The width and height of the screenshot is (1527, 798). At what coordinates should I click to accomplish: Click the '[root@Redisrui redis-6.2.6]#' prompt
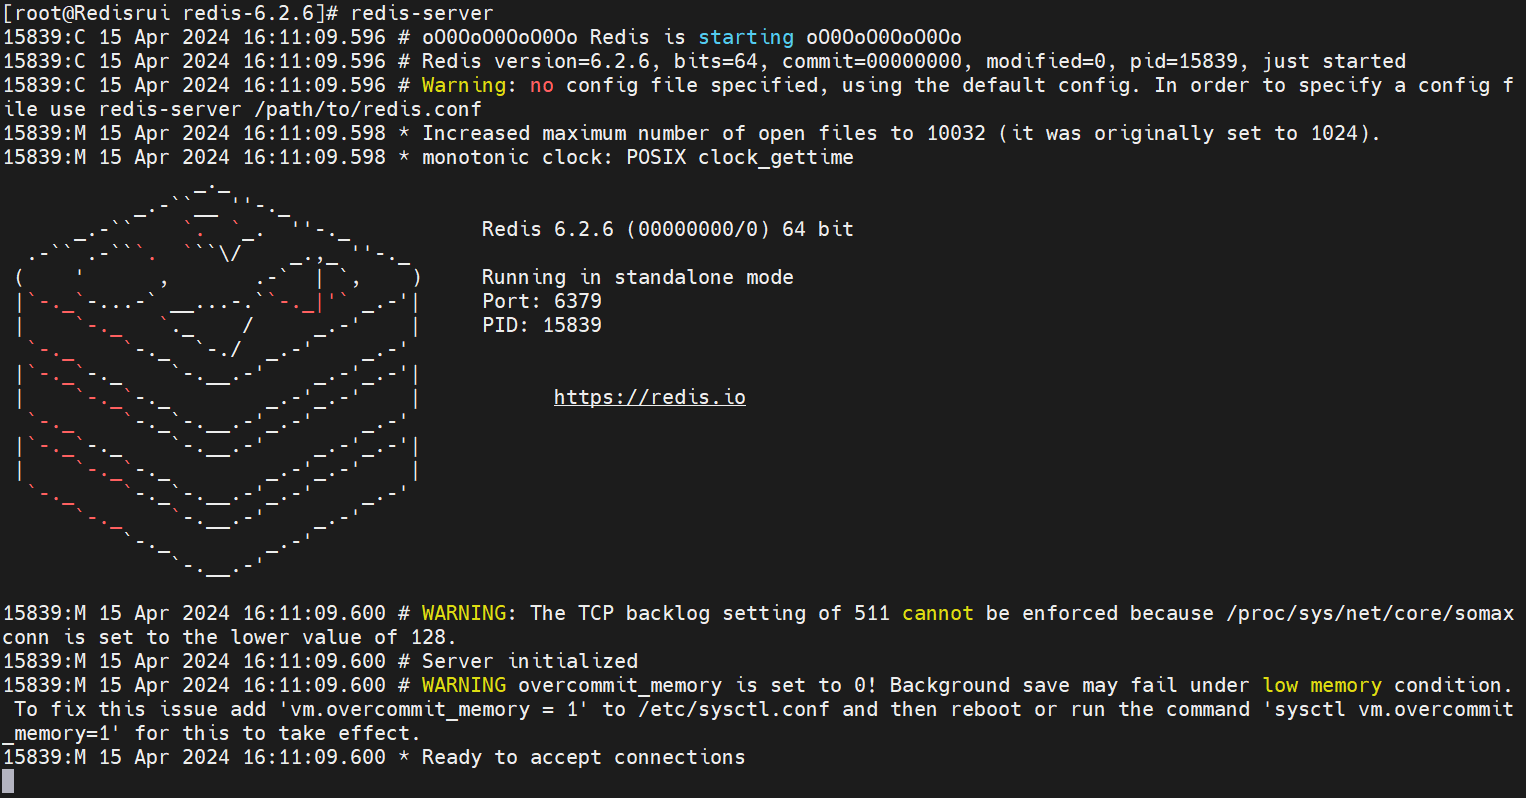coord(170,13)
